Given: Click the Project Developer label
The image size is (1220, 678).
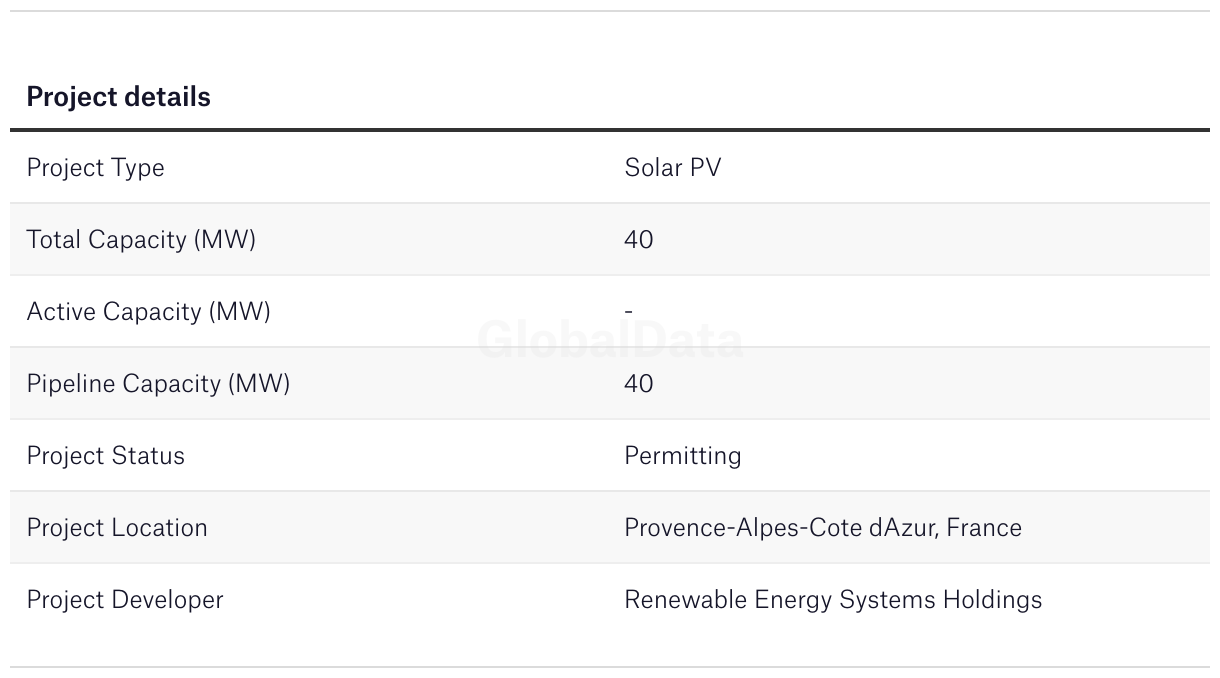Looking at the screenshot, I should click(125, 600).
